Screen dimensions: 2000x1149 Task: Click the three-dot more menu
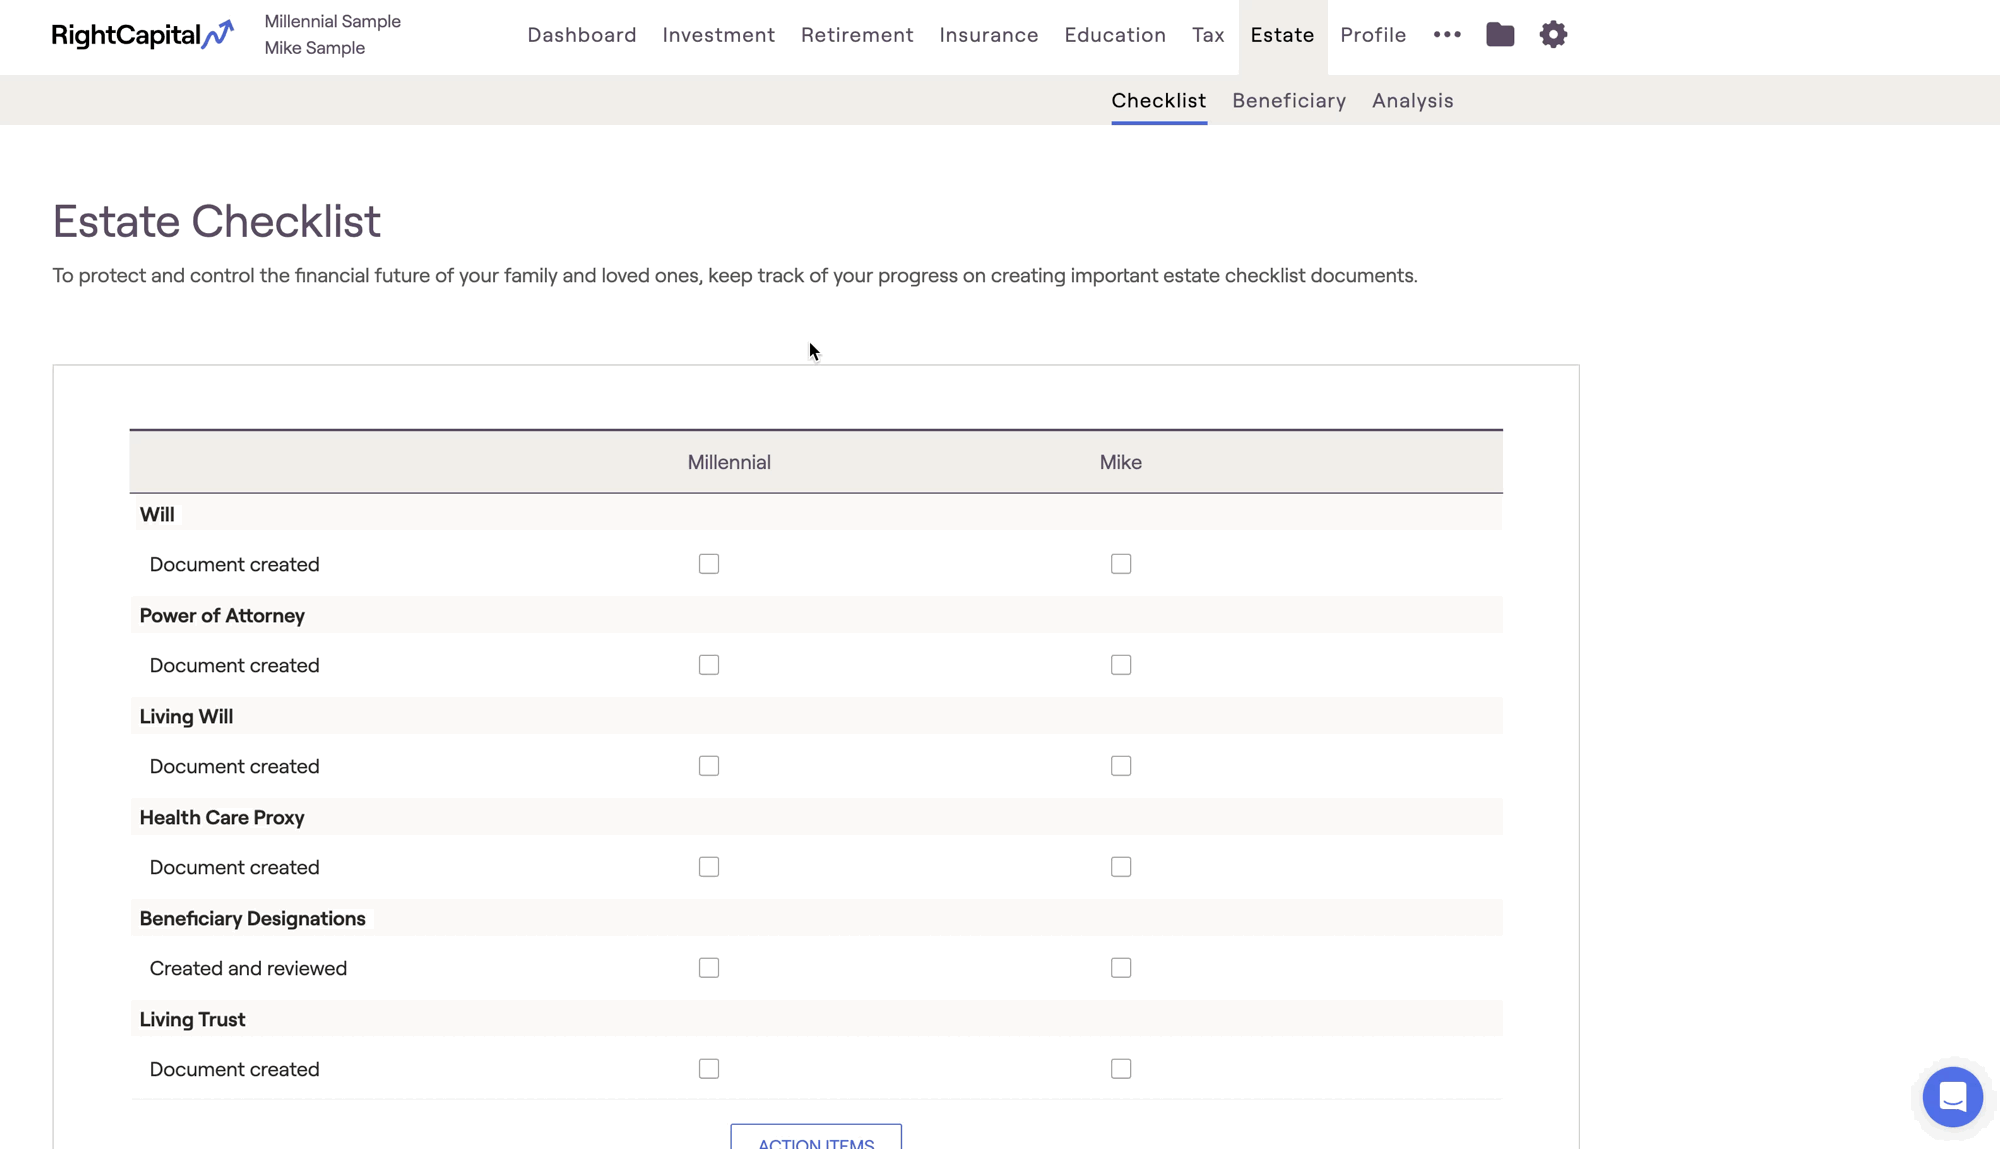tap(1446, 35)
